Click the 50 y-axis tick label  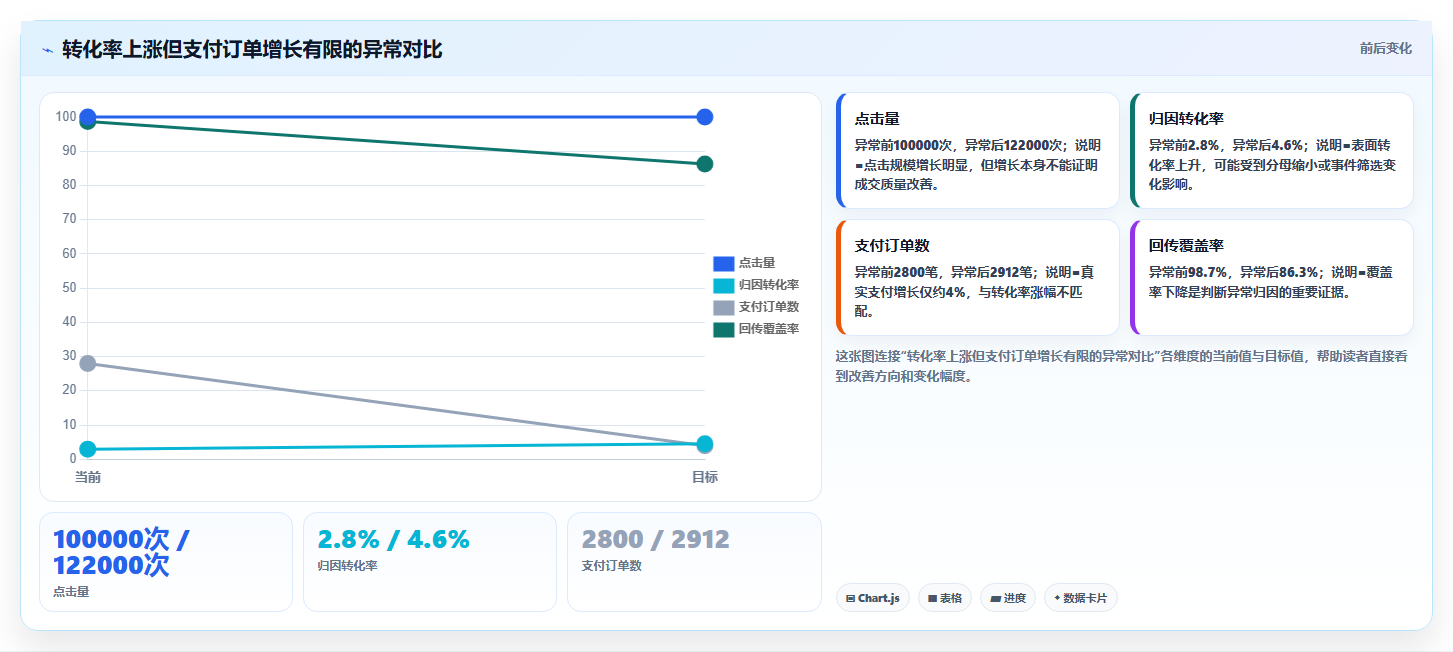click(69, 288)
